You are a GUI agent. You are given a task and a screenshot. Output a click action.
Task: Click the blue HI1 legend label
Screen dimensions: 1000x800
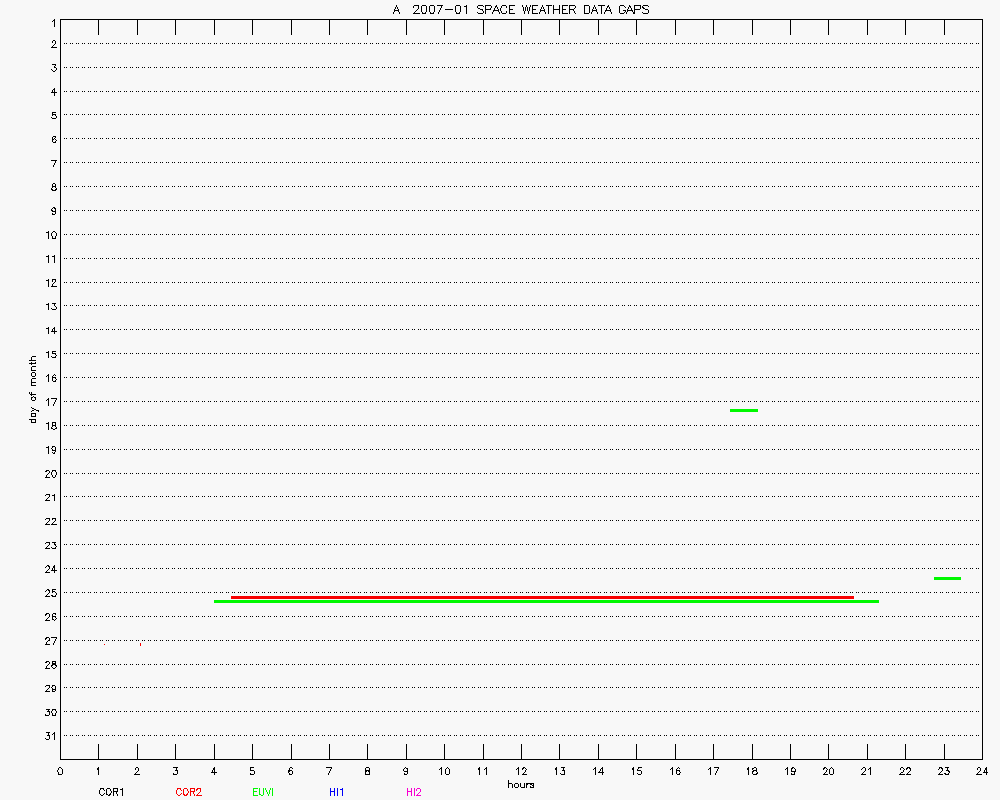(336, 792)
